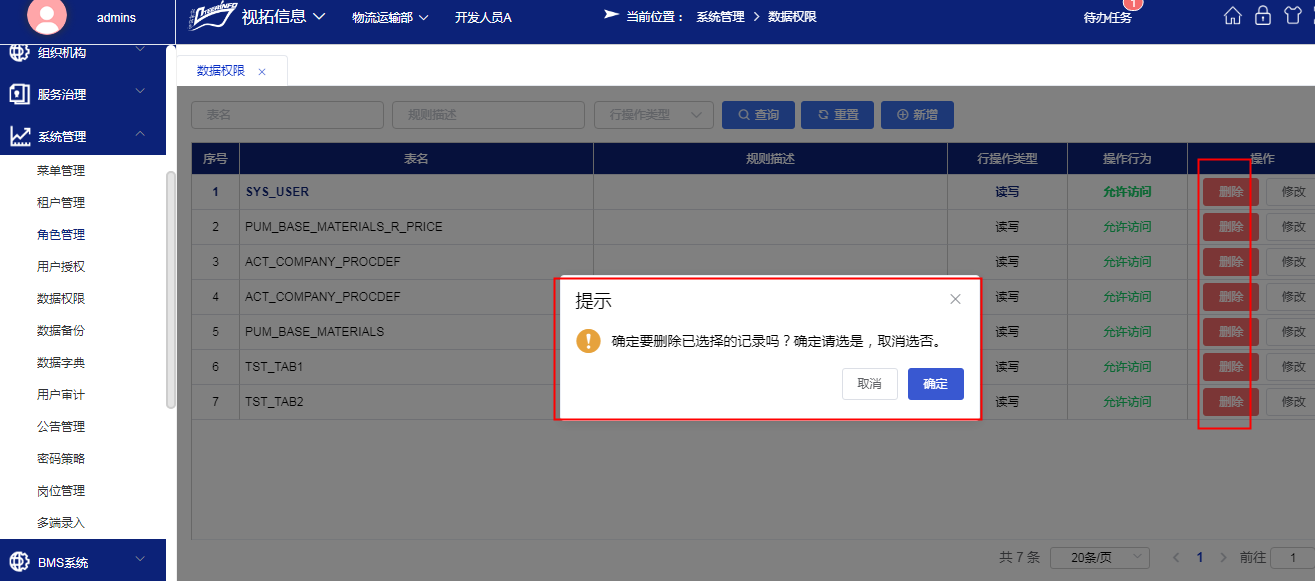Image resolution: width=1315 pixels, height=581 pixels.
Task: Open 数据权限 in sidebar menu
Action: pos(61,299)
